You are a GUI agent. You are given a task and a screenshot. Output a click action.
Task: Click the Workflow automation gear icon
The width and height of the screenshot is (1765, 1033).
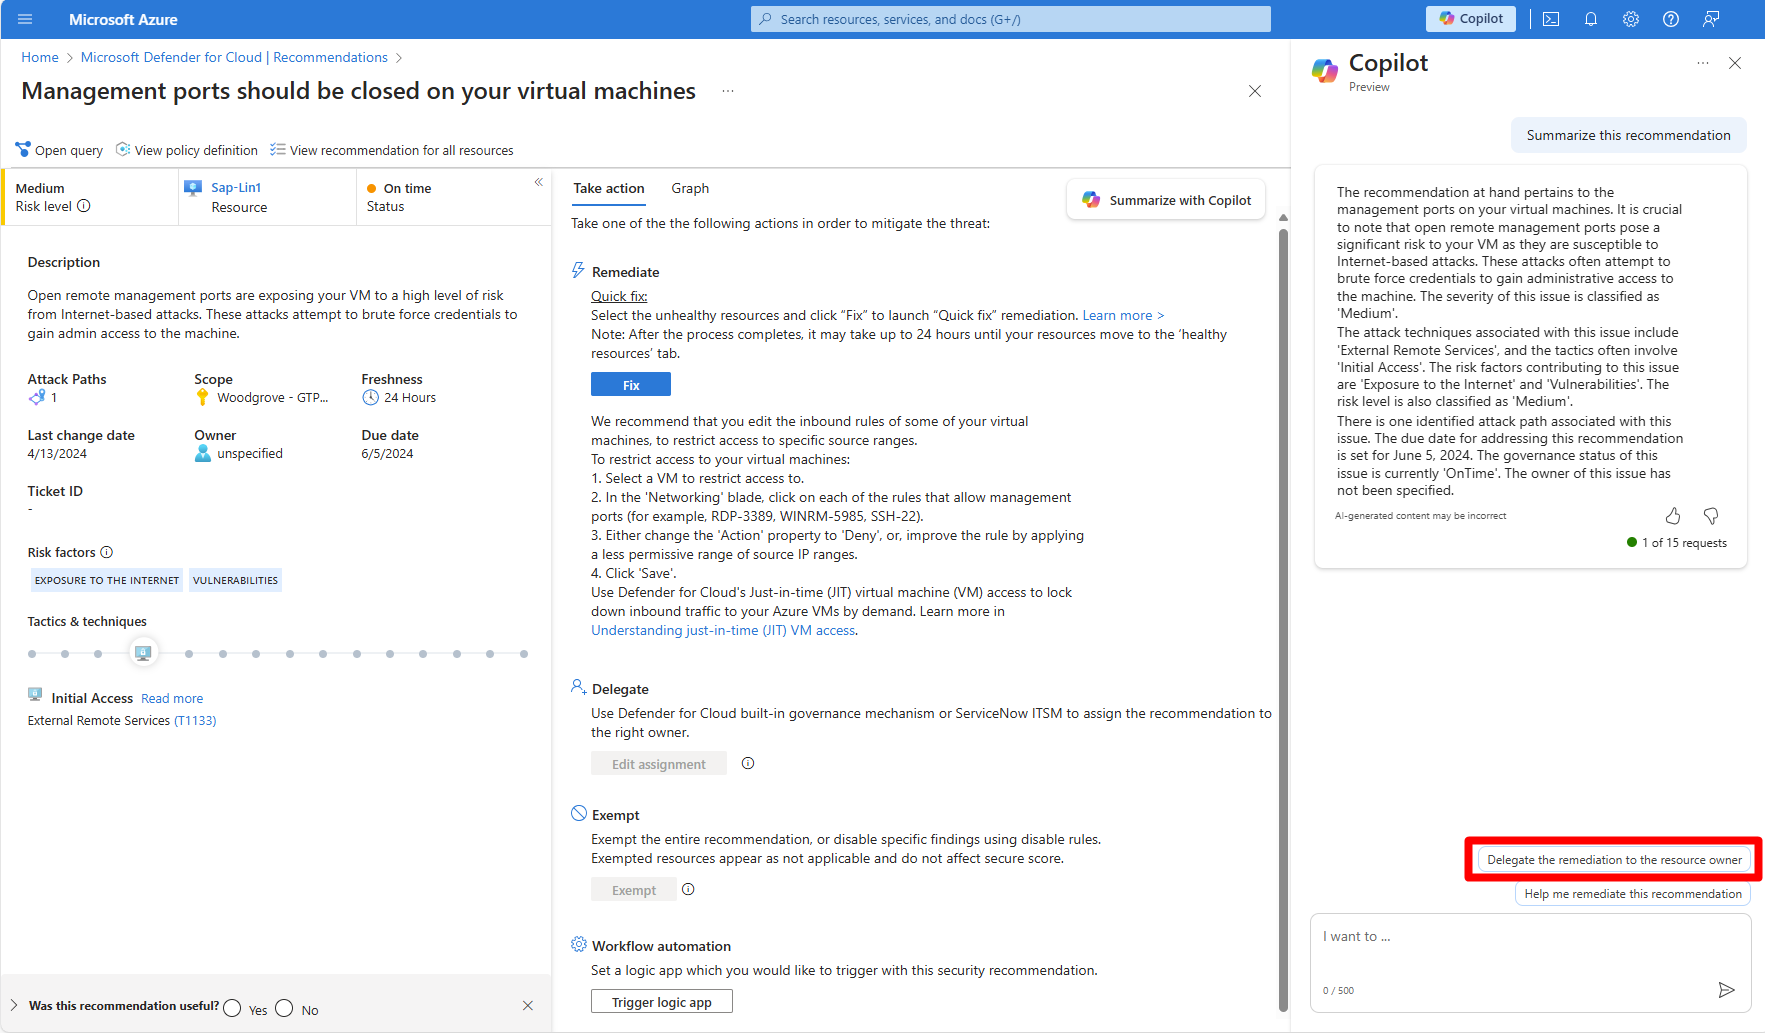coord(579,944)
